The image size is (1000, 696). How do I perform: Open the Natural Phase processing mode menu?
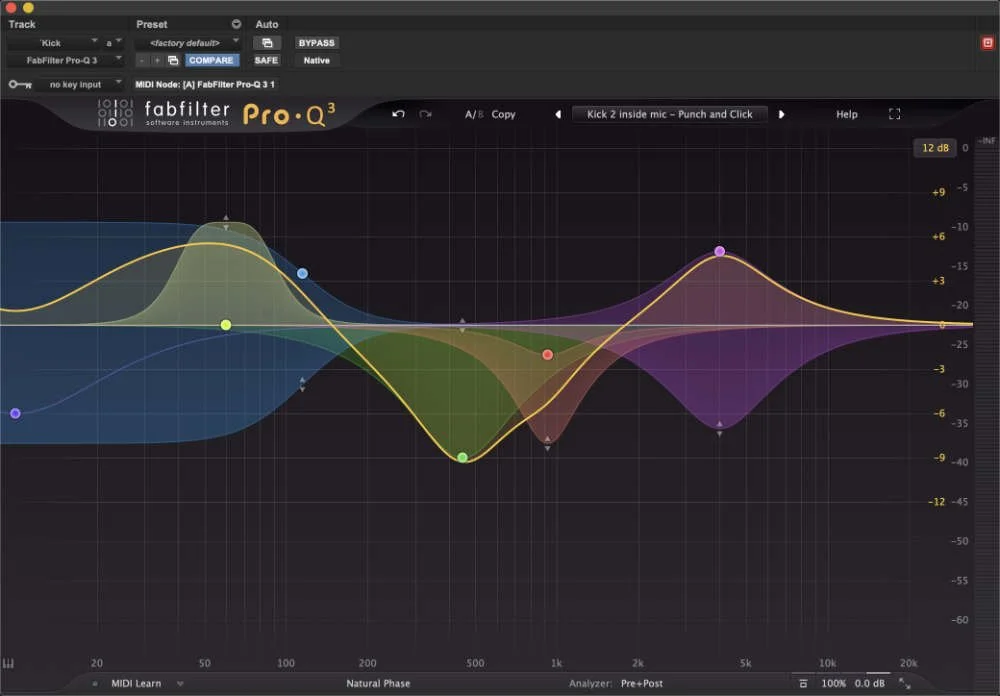(x=378, y=683)
